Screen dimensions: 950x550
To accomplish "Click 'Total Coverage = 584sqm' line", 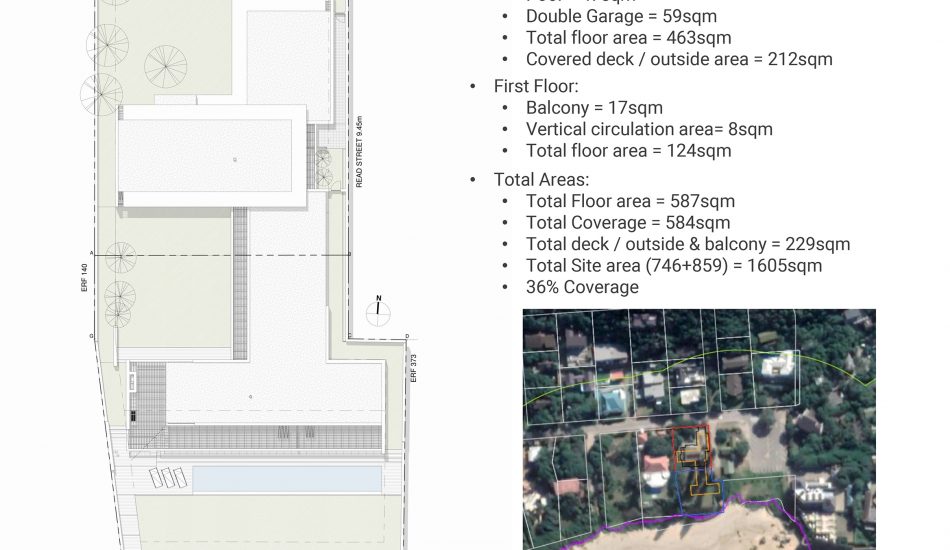I will click(x=628, y=223).
